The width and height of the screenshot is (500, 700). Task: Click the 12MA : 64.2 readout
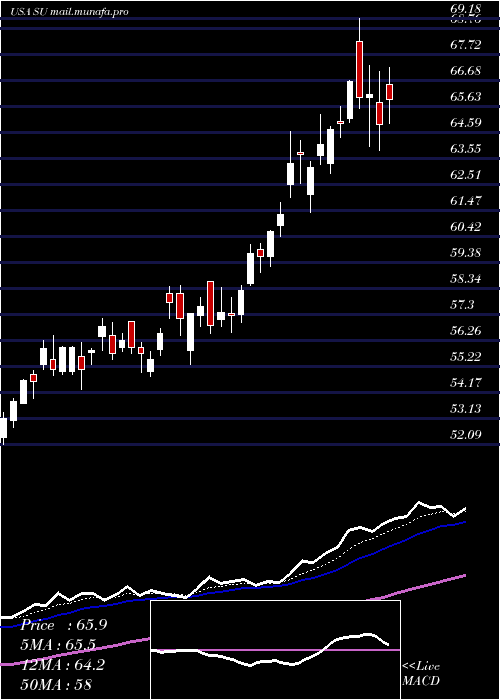(x=63, y=665)
